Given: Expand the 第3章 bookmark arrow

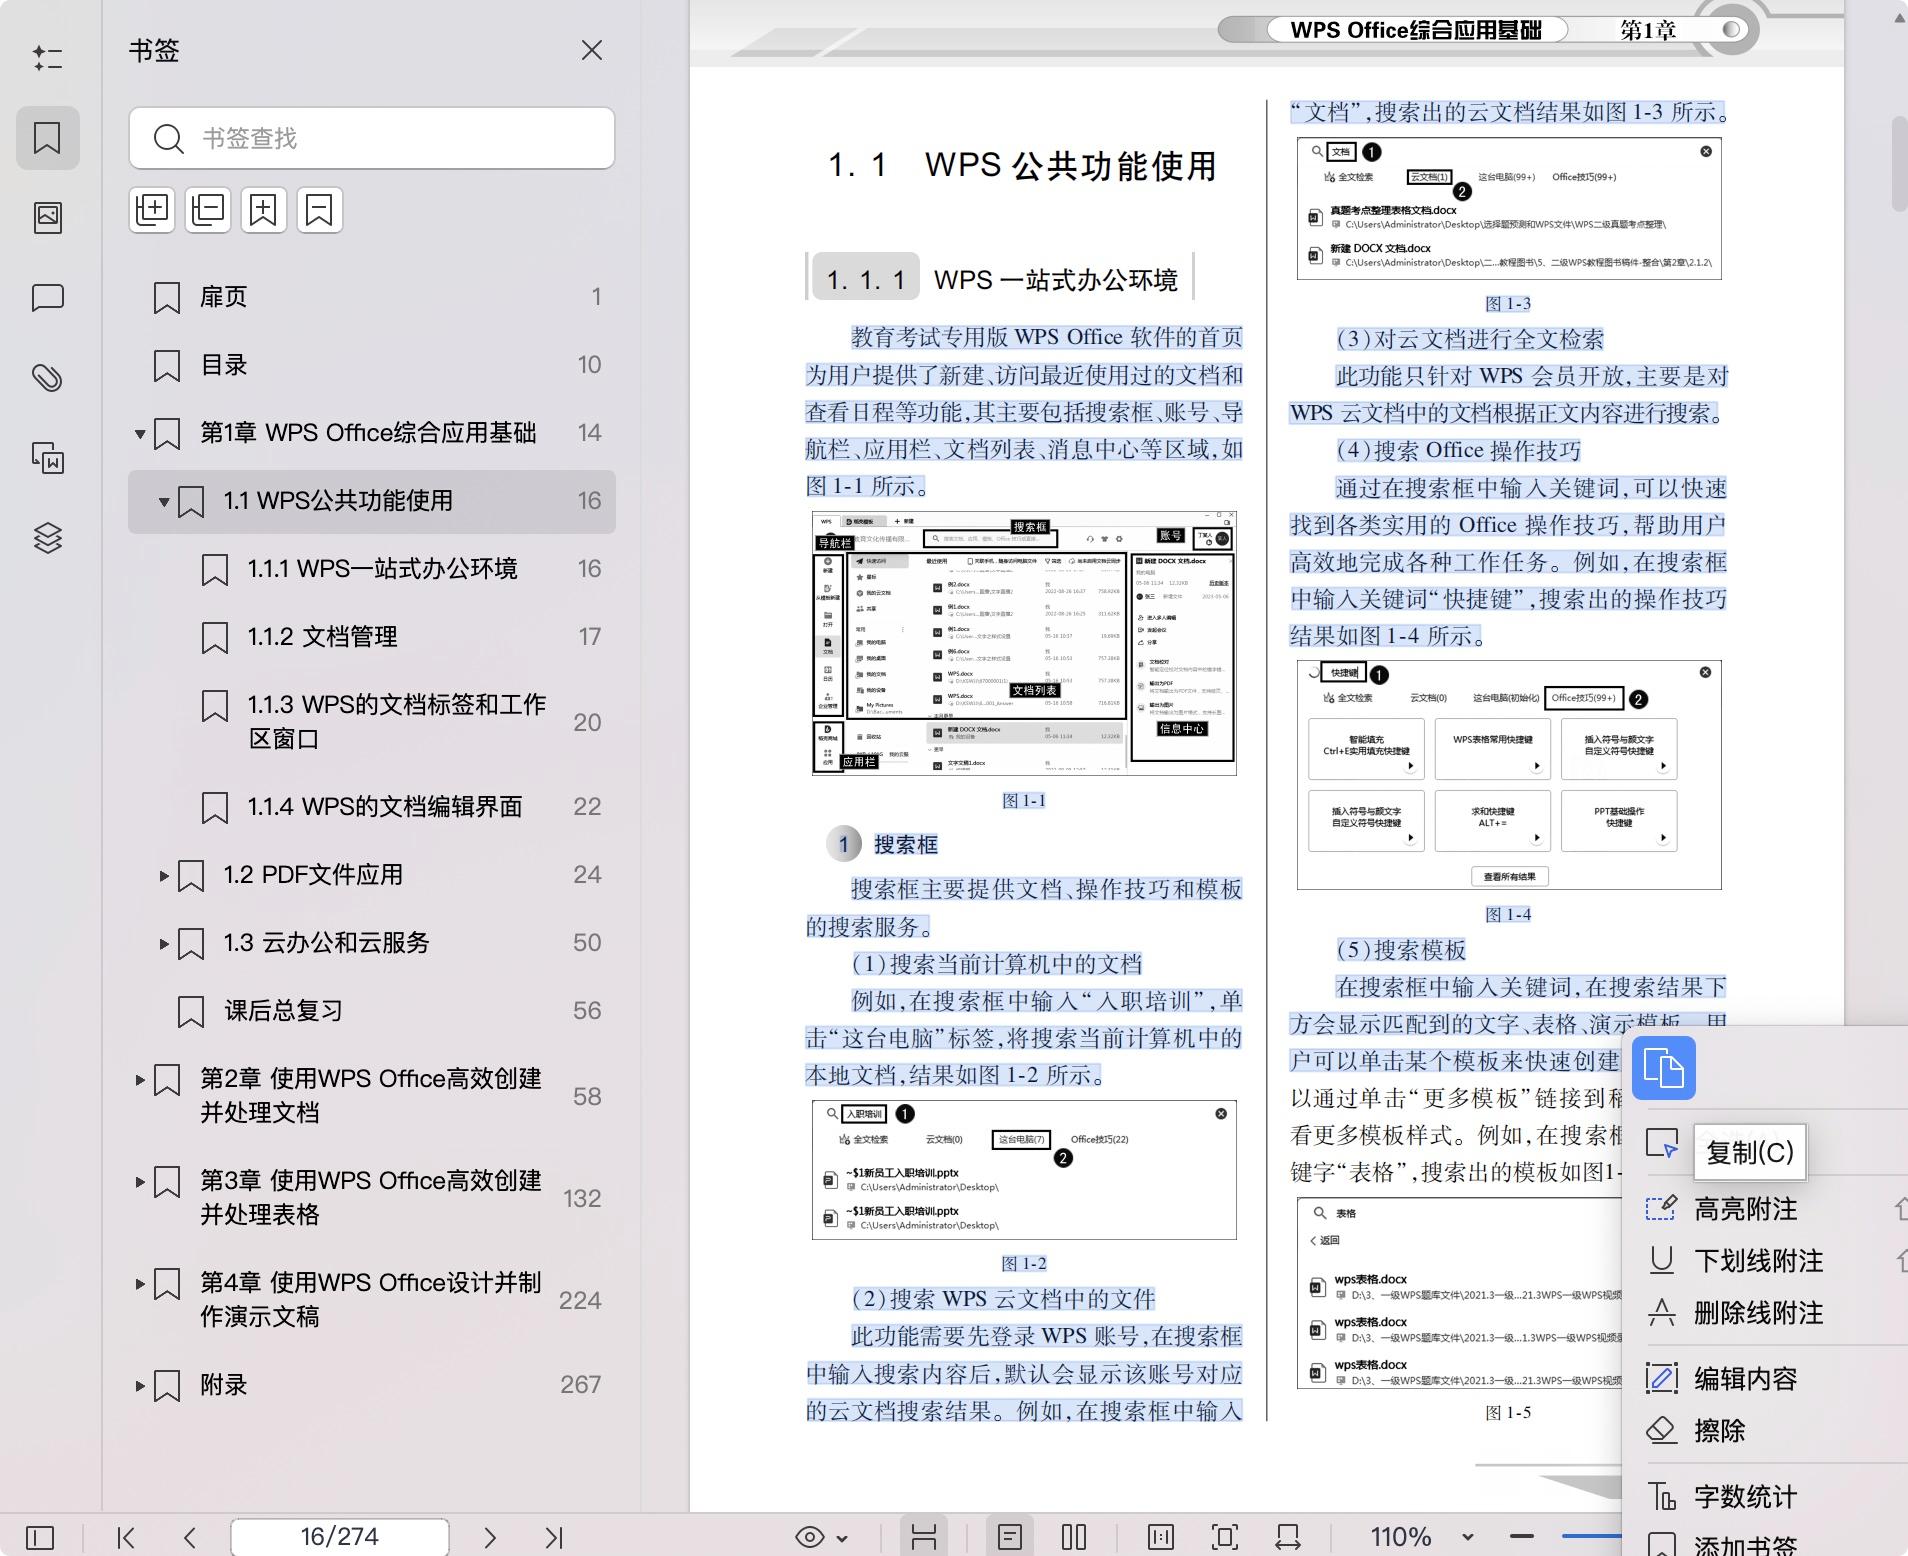Looking at the screenshot, I should [140, 1182].
